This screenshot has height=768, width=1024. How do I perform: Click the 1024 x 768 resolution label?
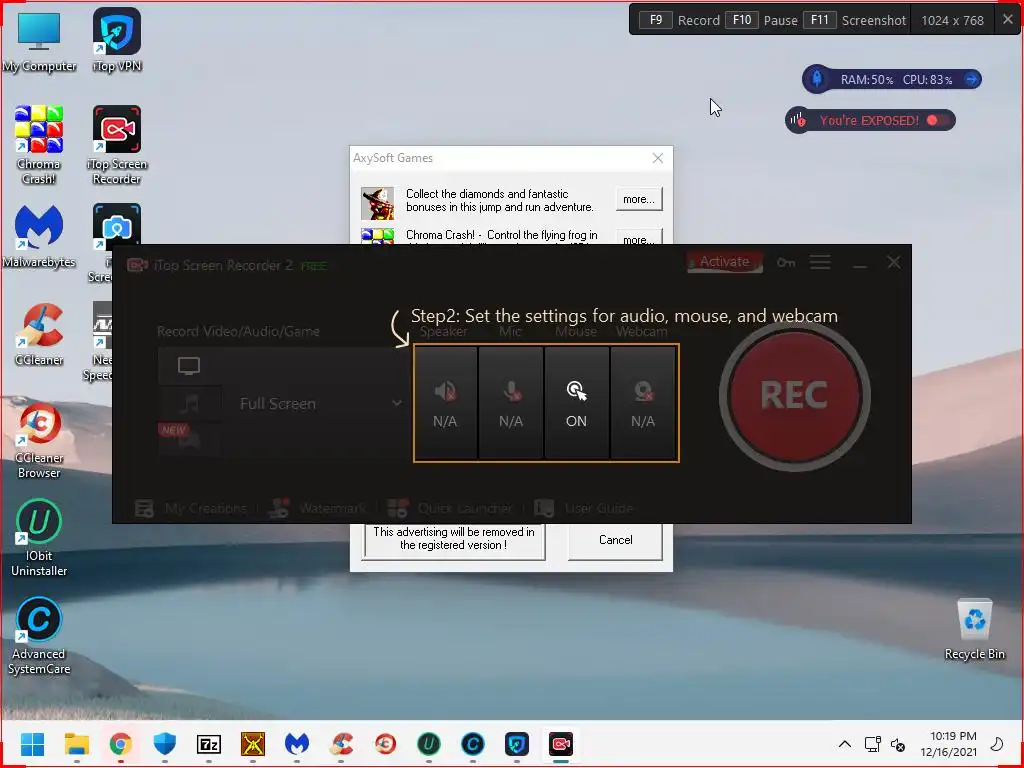(952, 20)
